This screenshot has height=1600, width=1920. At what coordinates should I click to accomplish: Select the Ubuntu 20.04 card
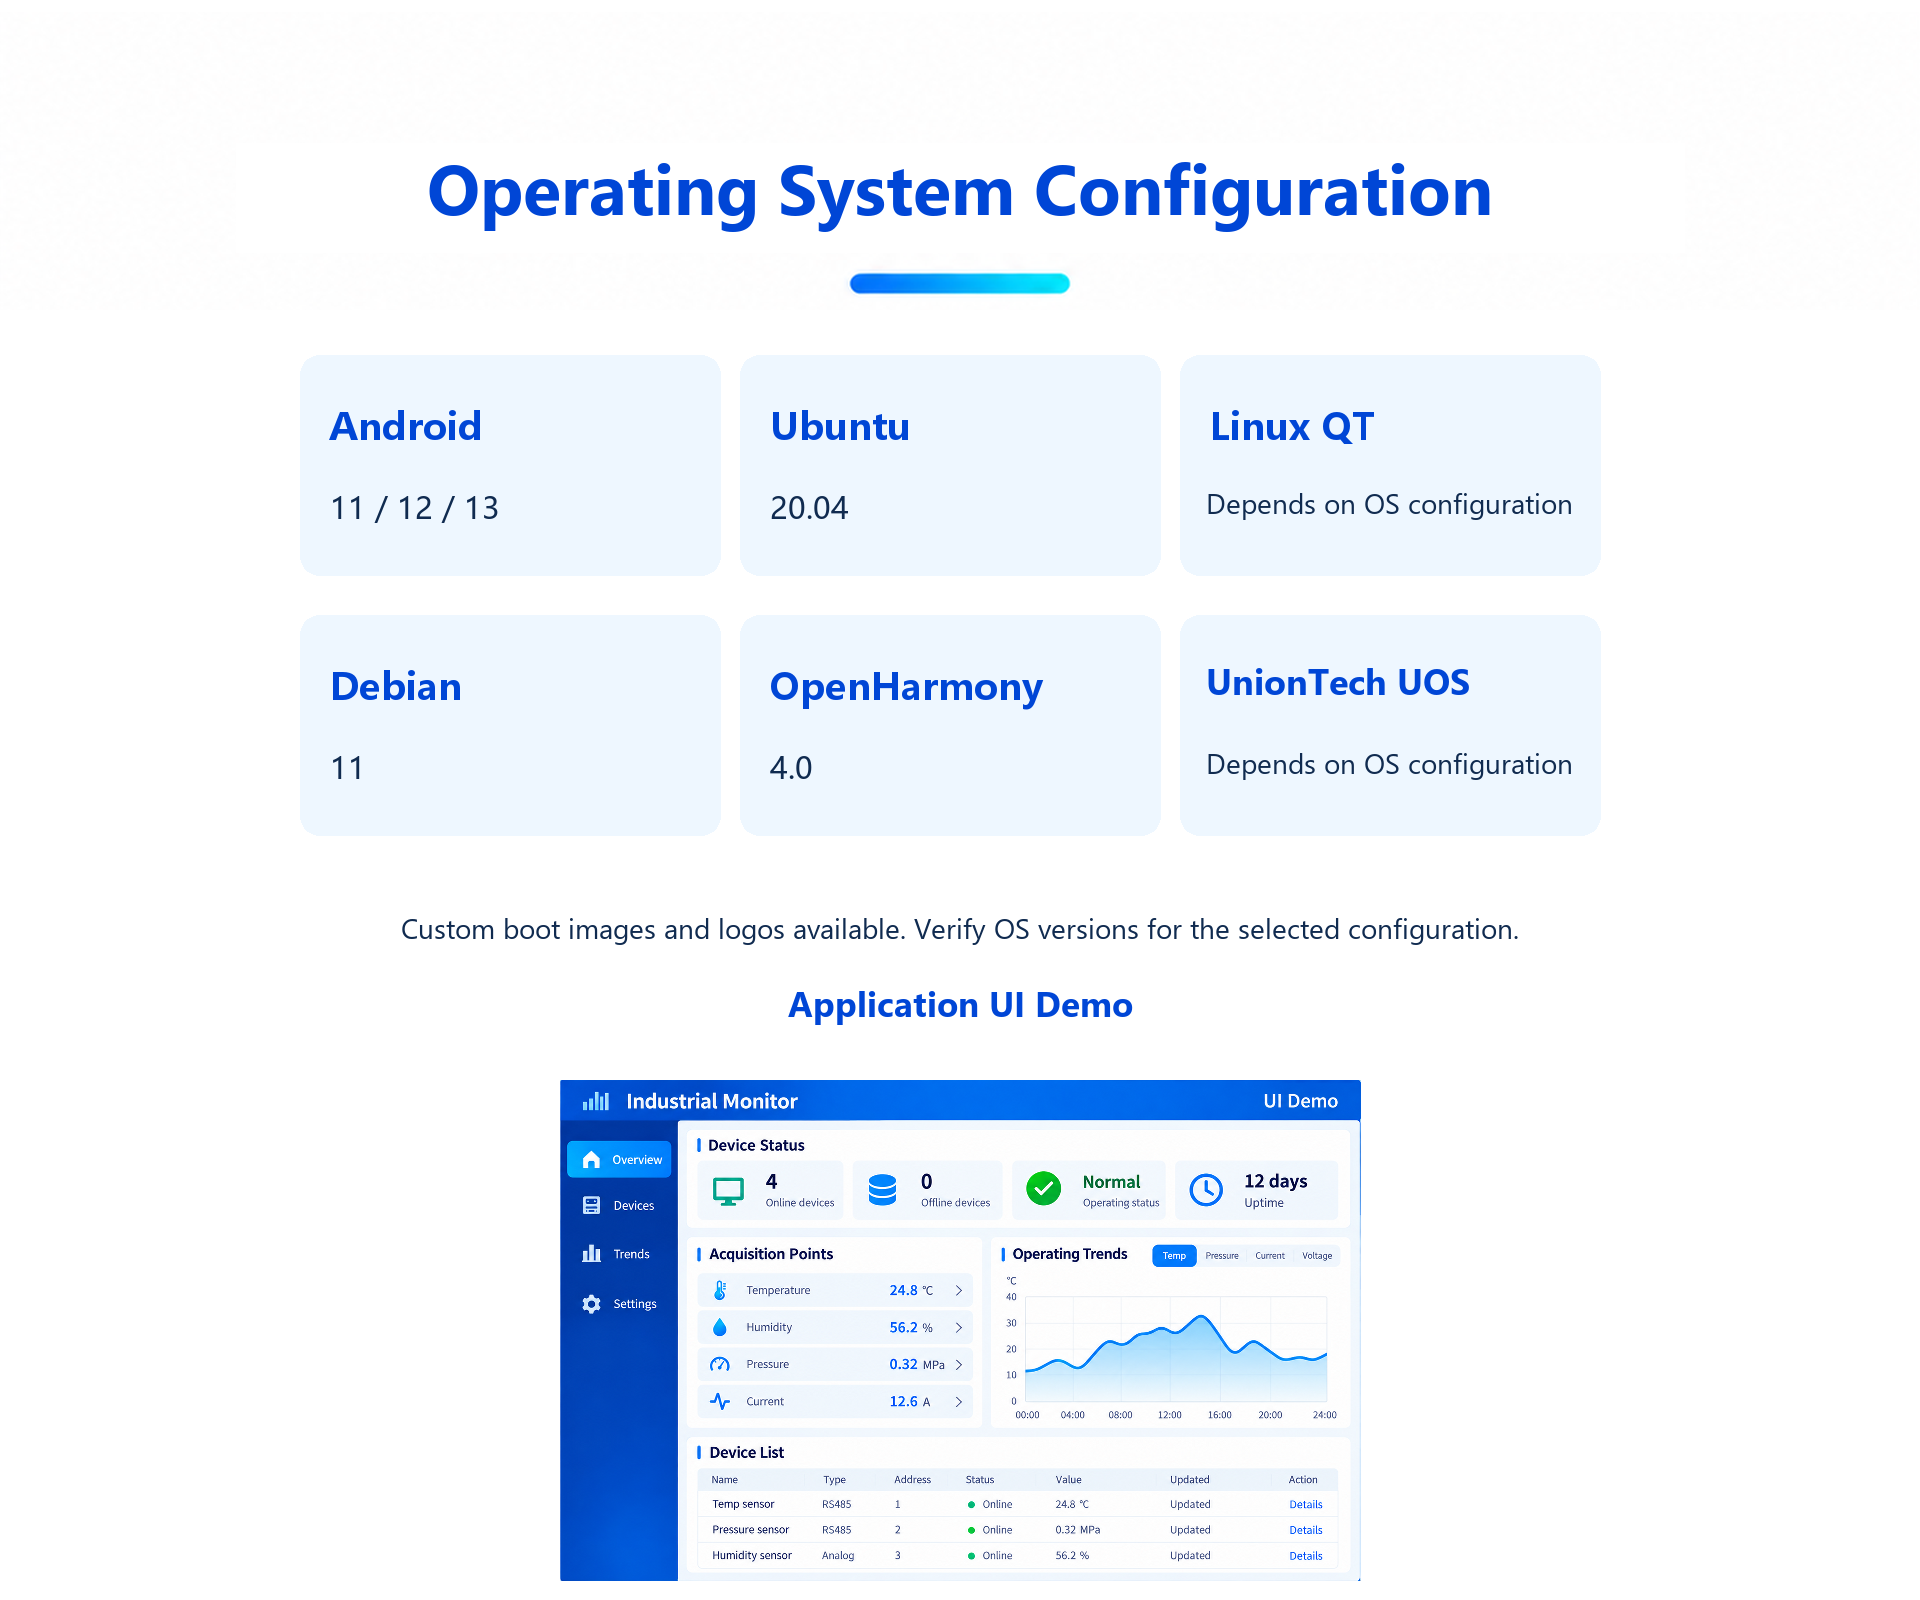point(950,465)
